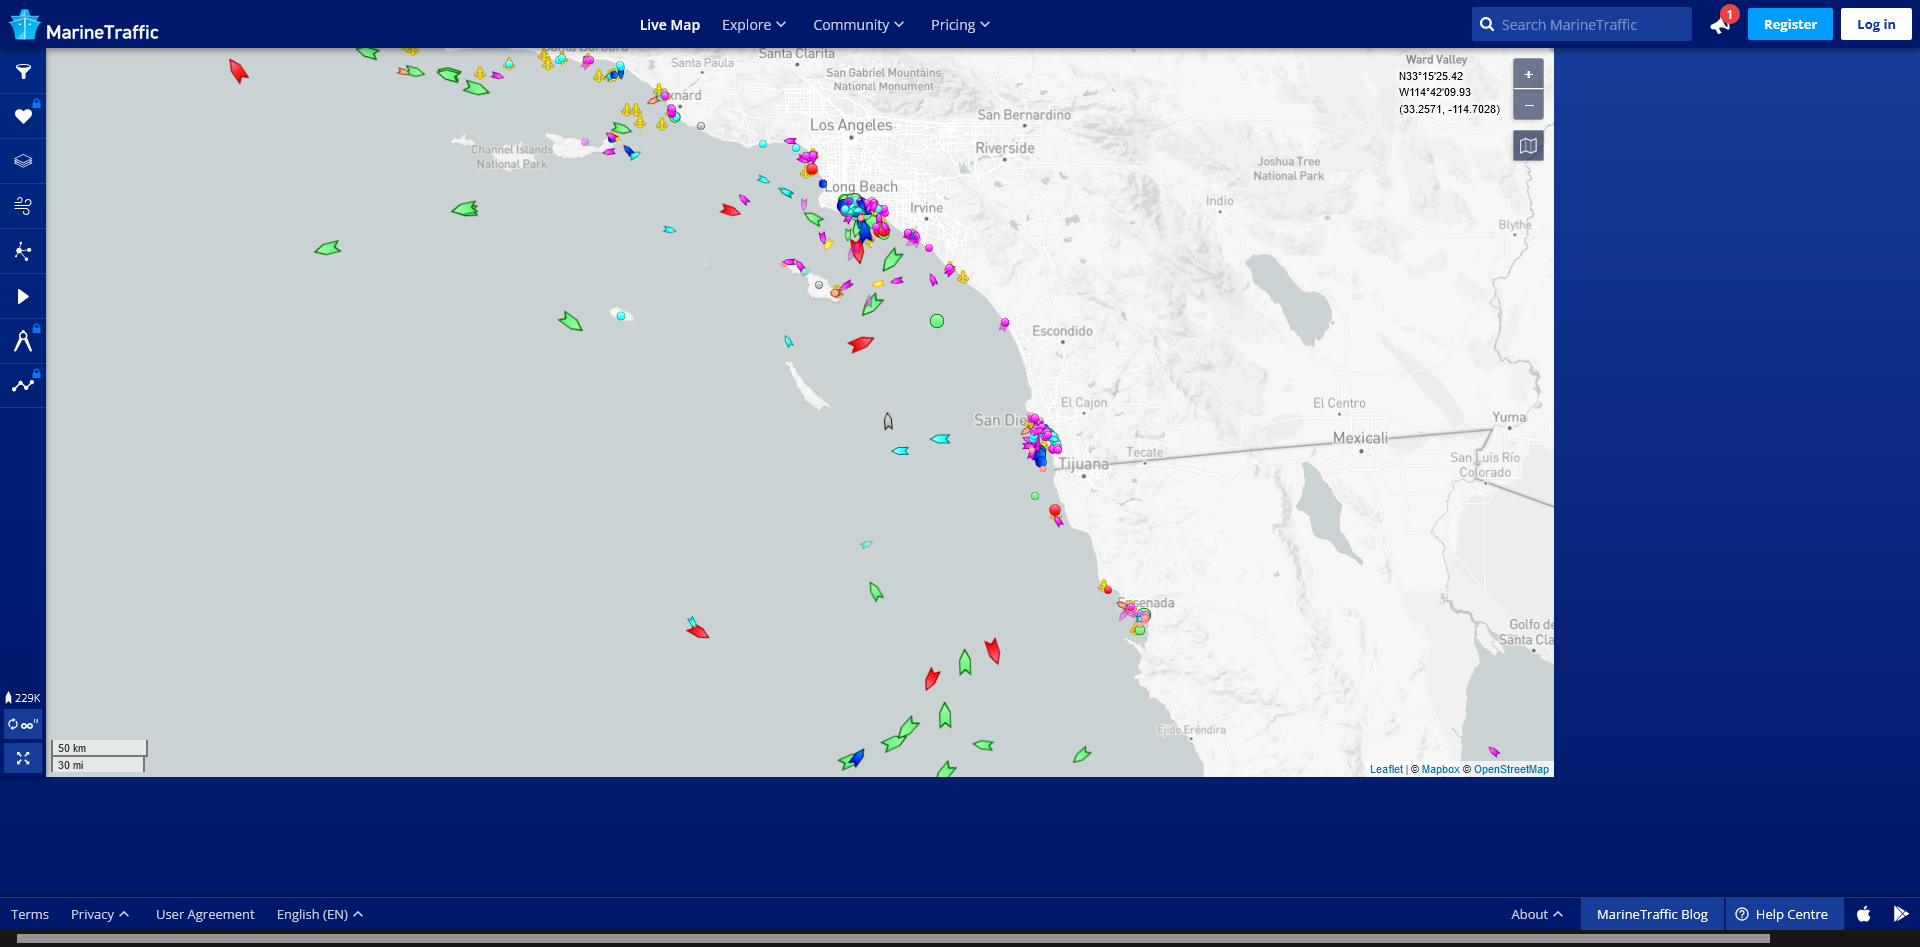Open the Google Play store icon
Screen dimensions: 1920x947
tap(1901, 914)
